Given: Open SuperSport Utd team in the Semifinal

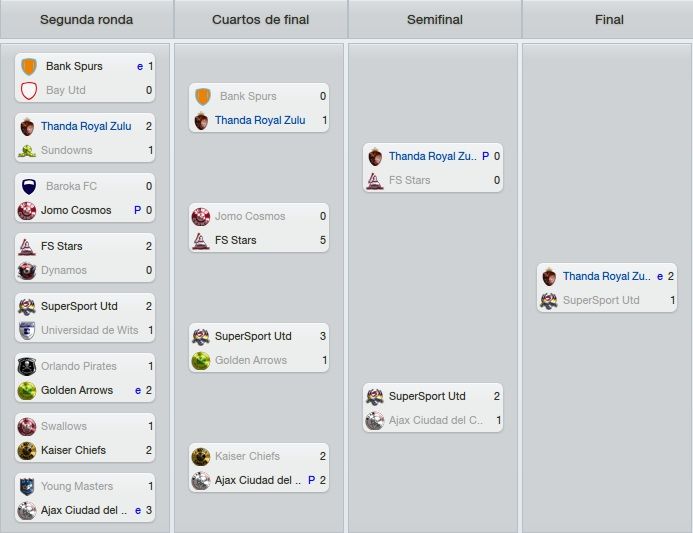Looking at the screenshot, I should point(427,396).
